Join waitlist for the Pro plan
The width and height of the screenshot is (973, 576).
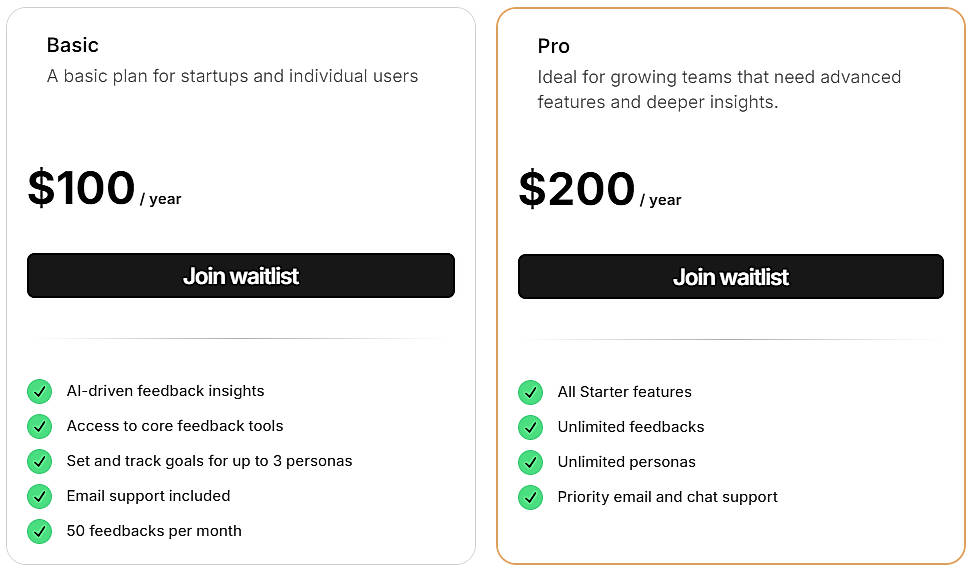pos(730,276)
